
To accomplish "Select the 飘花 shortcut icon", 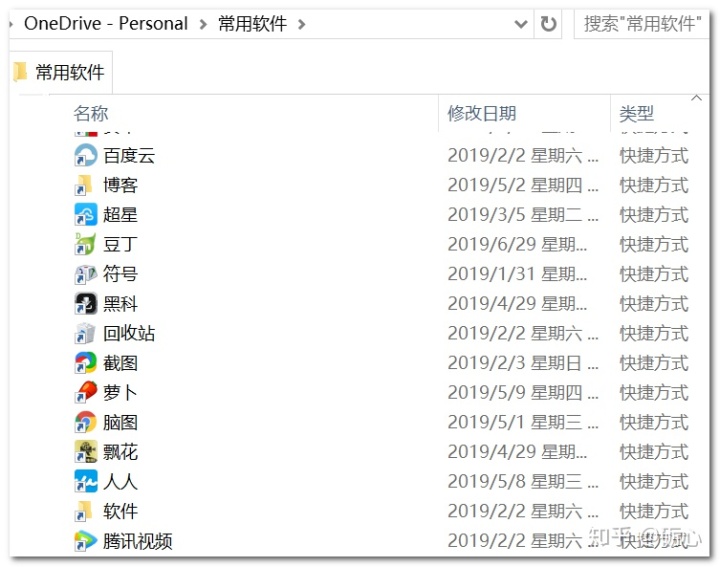I will coord(86,452).
